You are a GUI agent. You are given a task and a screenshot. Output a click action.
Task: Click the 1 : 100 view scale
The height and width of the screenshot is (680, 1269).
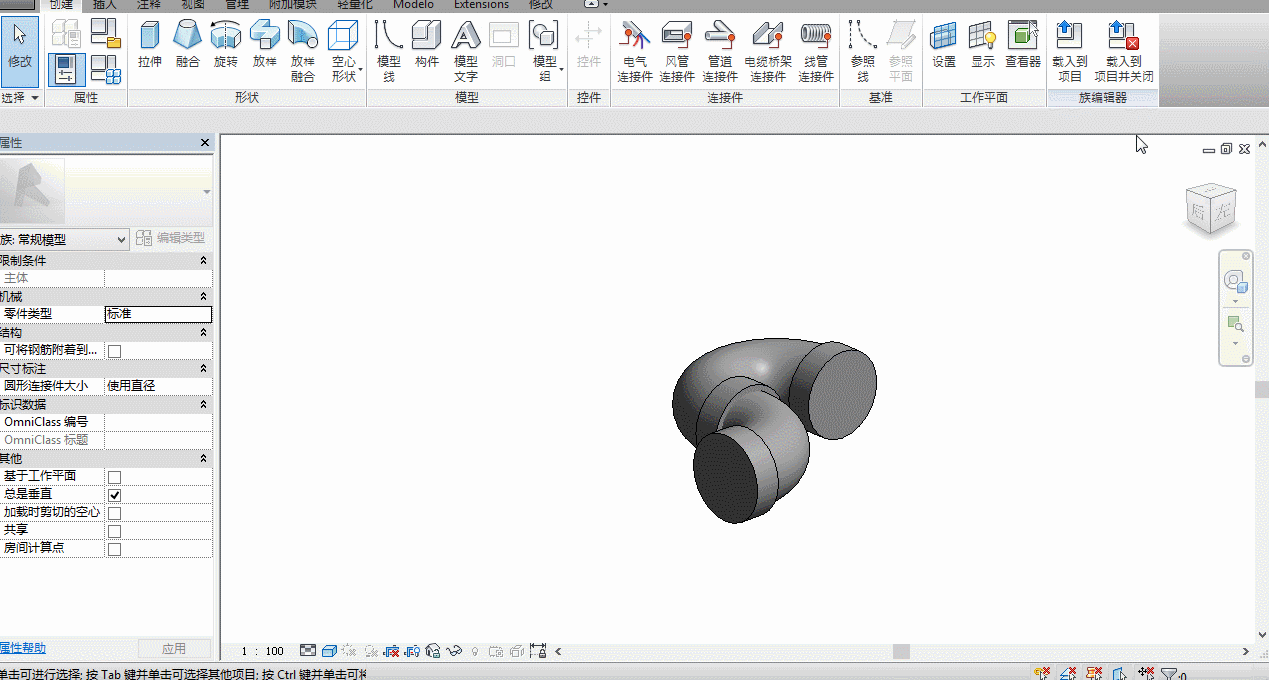pyautogui.click(x=263, y=651)
